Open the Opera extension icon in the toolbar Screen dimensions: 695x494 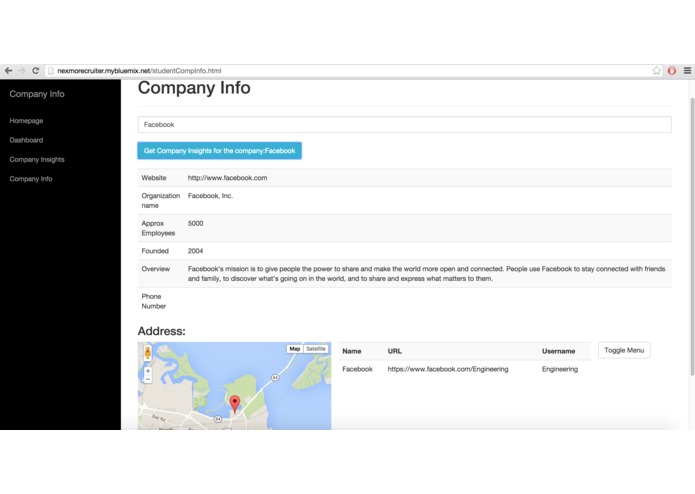(x=672, y=70)
